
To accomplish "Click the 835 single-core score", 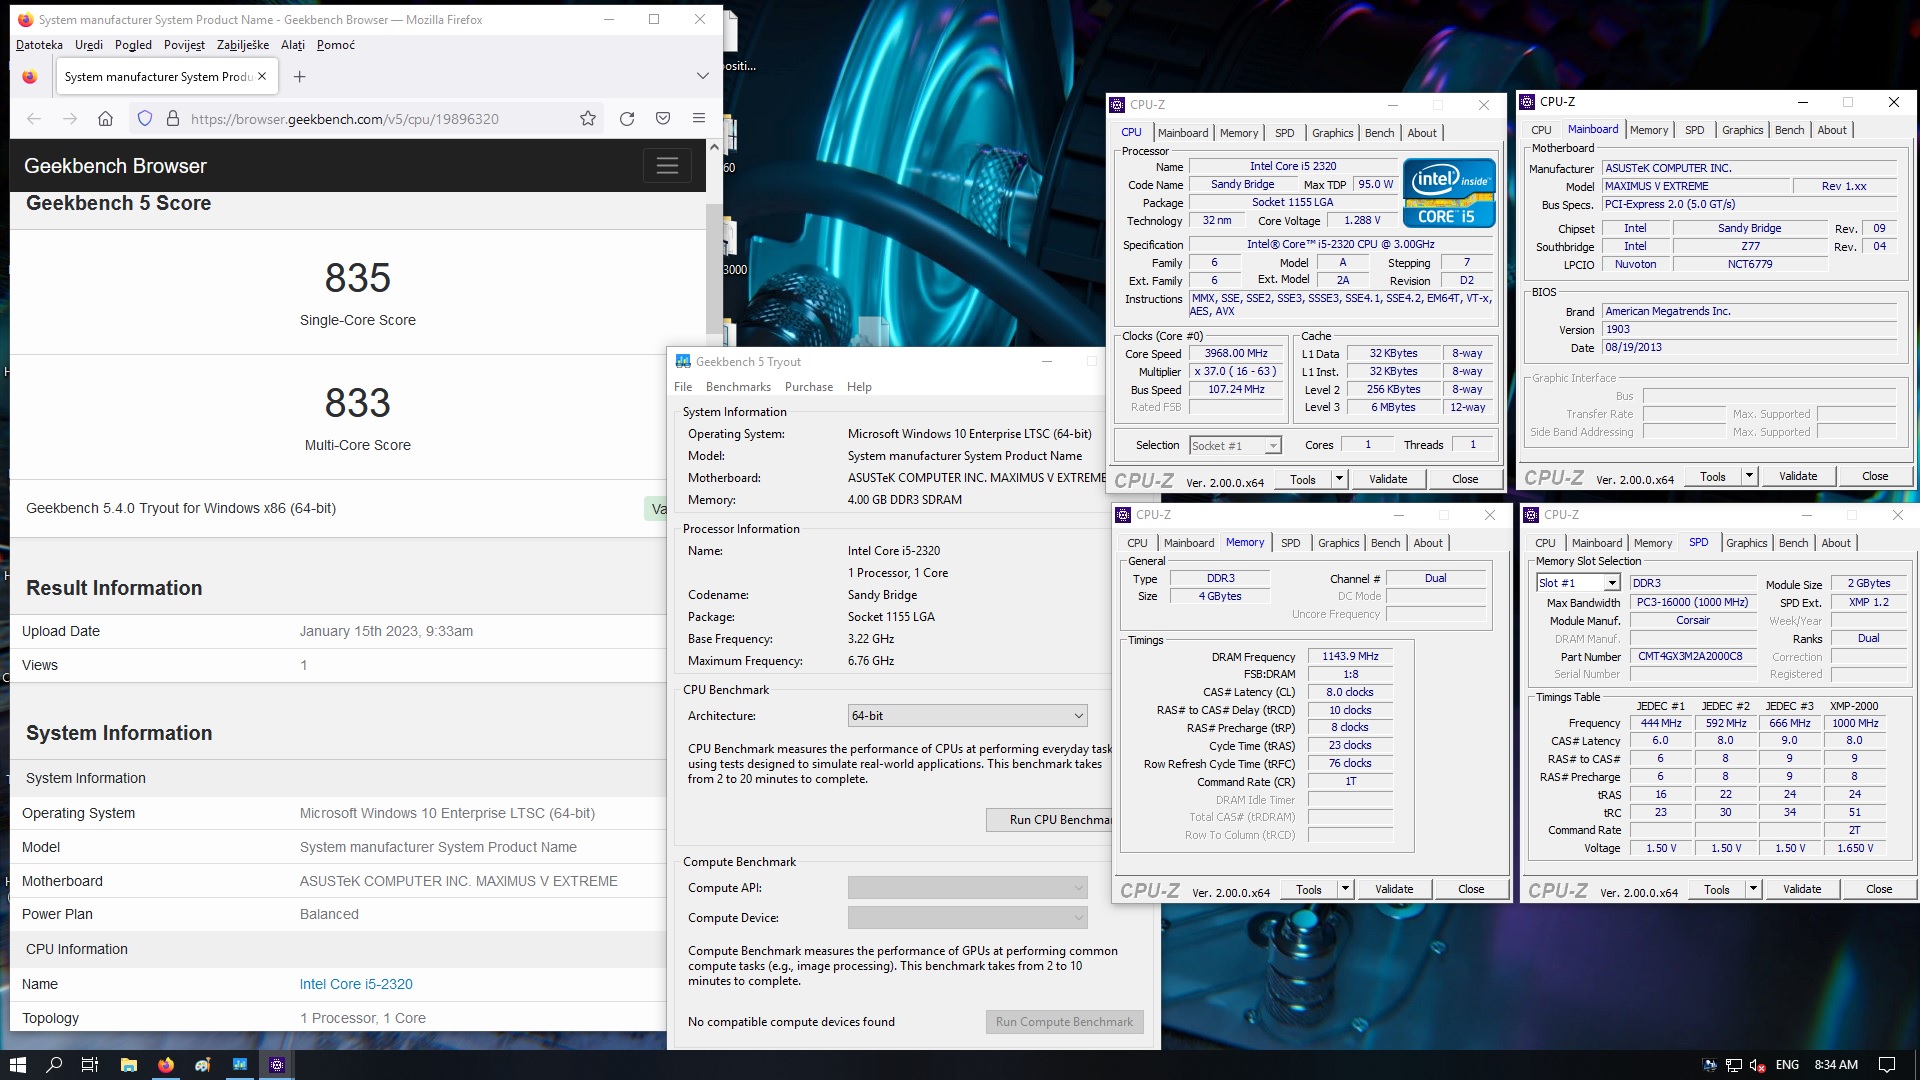I will (x=357, y=278).
